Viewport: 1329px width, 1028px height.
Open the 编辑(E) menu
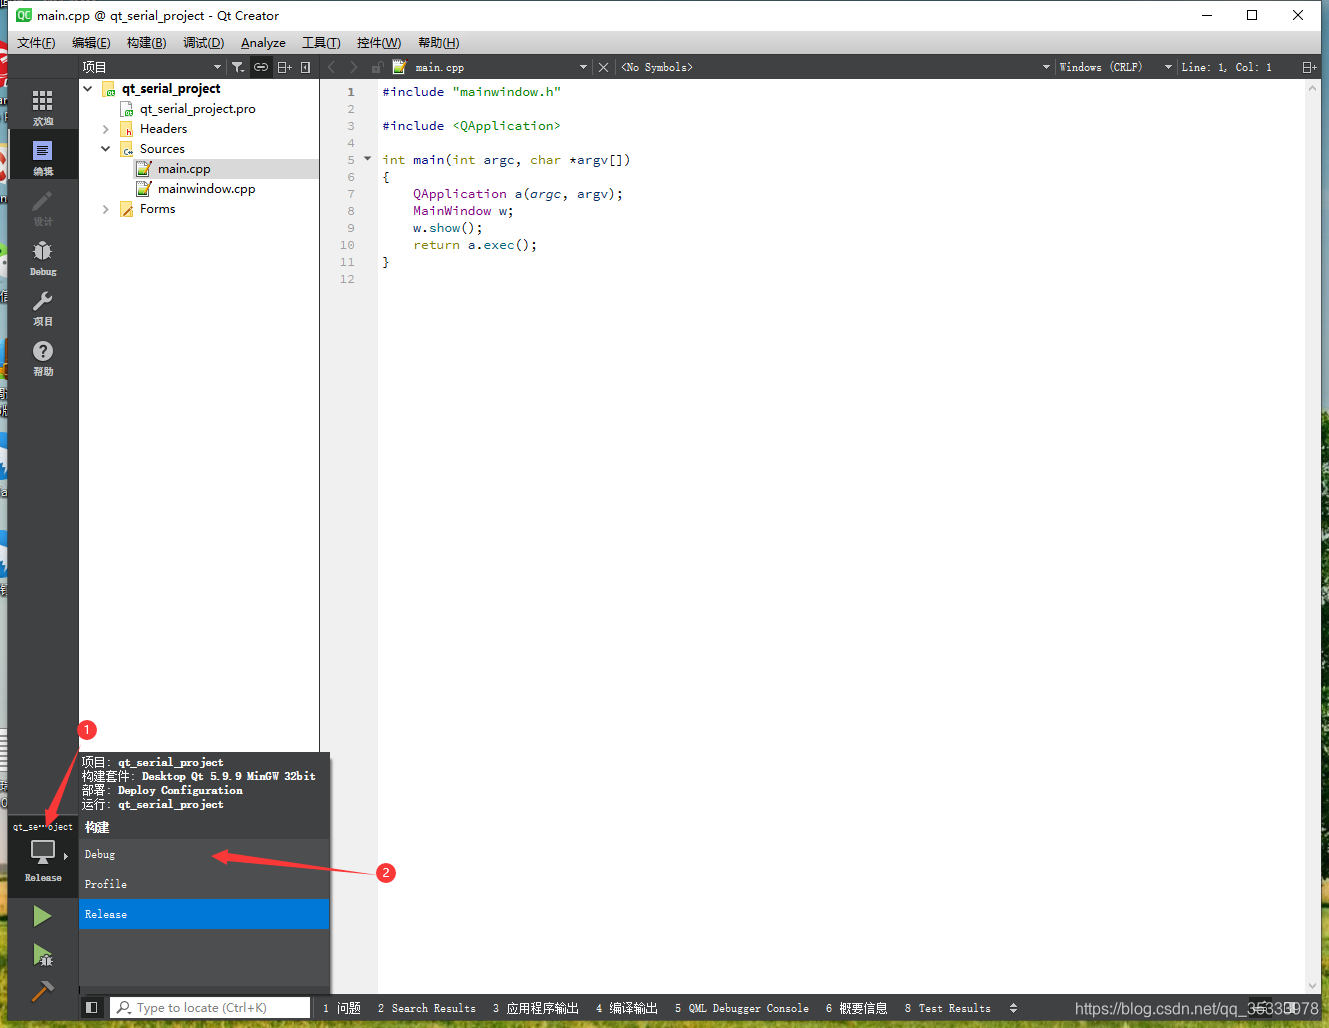91,42
